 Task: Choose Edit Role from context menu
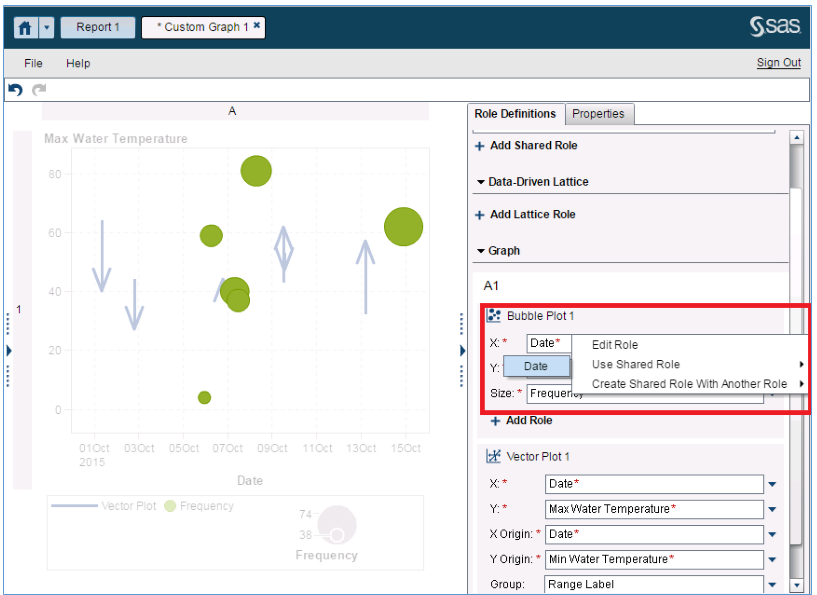tap(615, 345)
